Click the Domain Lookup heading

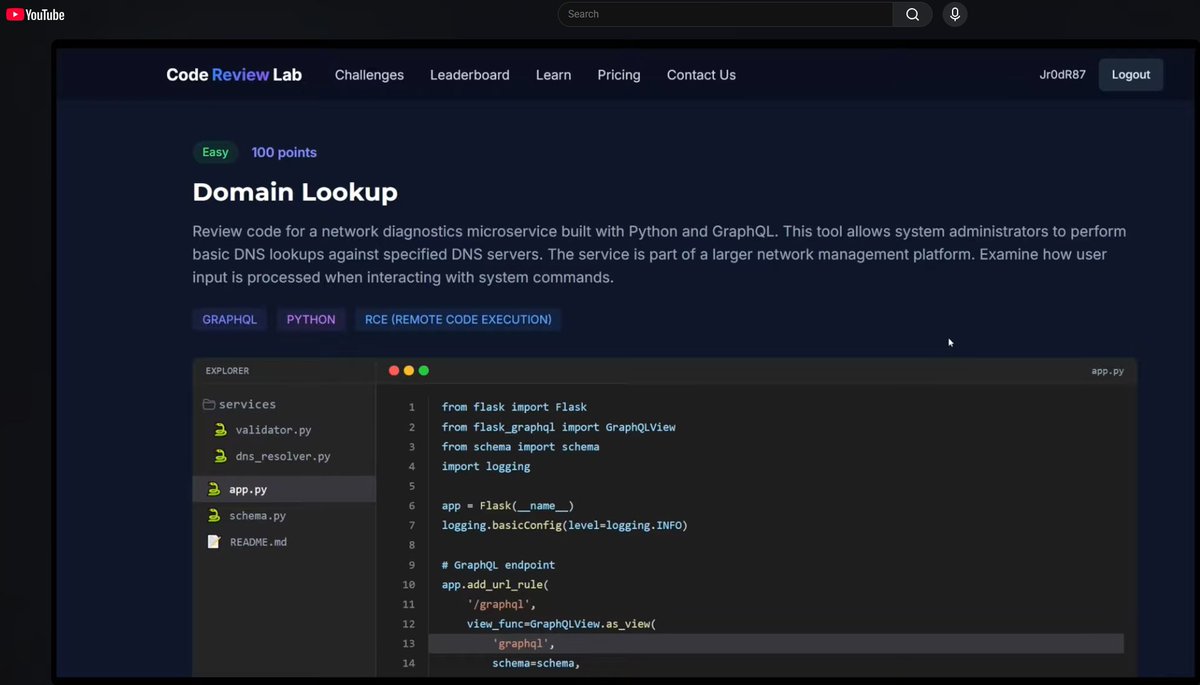click(x=295, y=192)
